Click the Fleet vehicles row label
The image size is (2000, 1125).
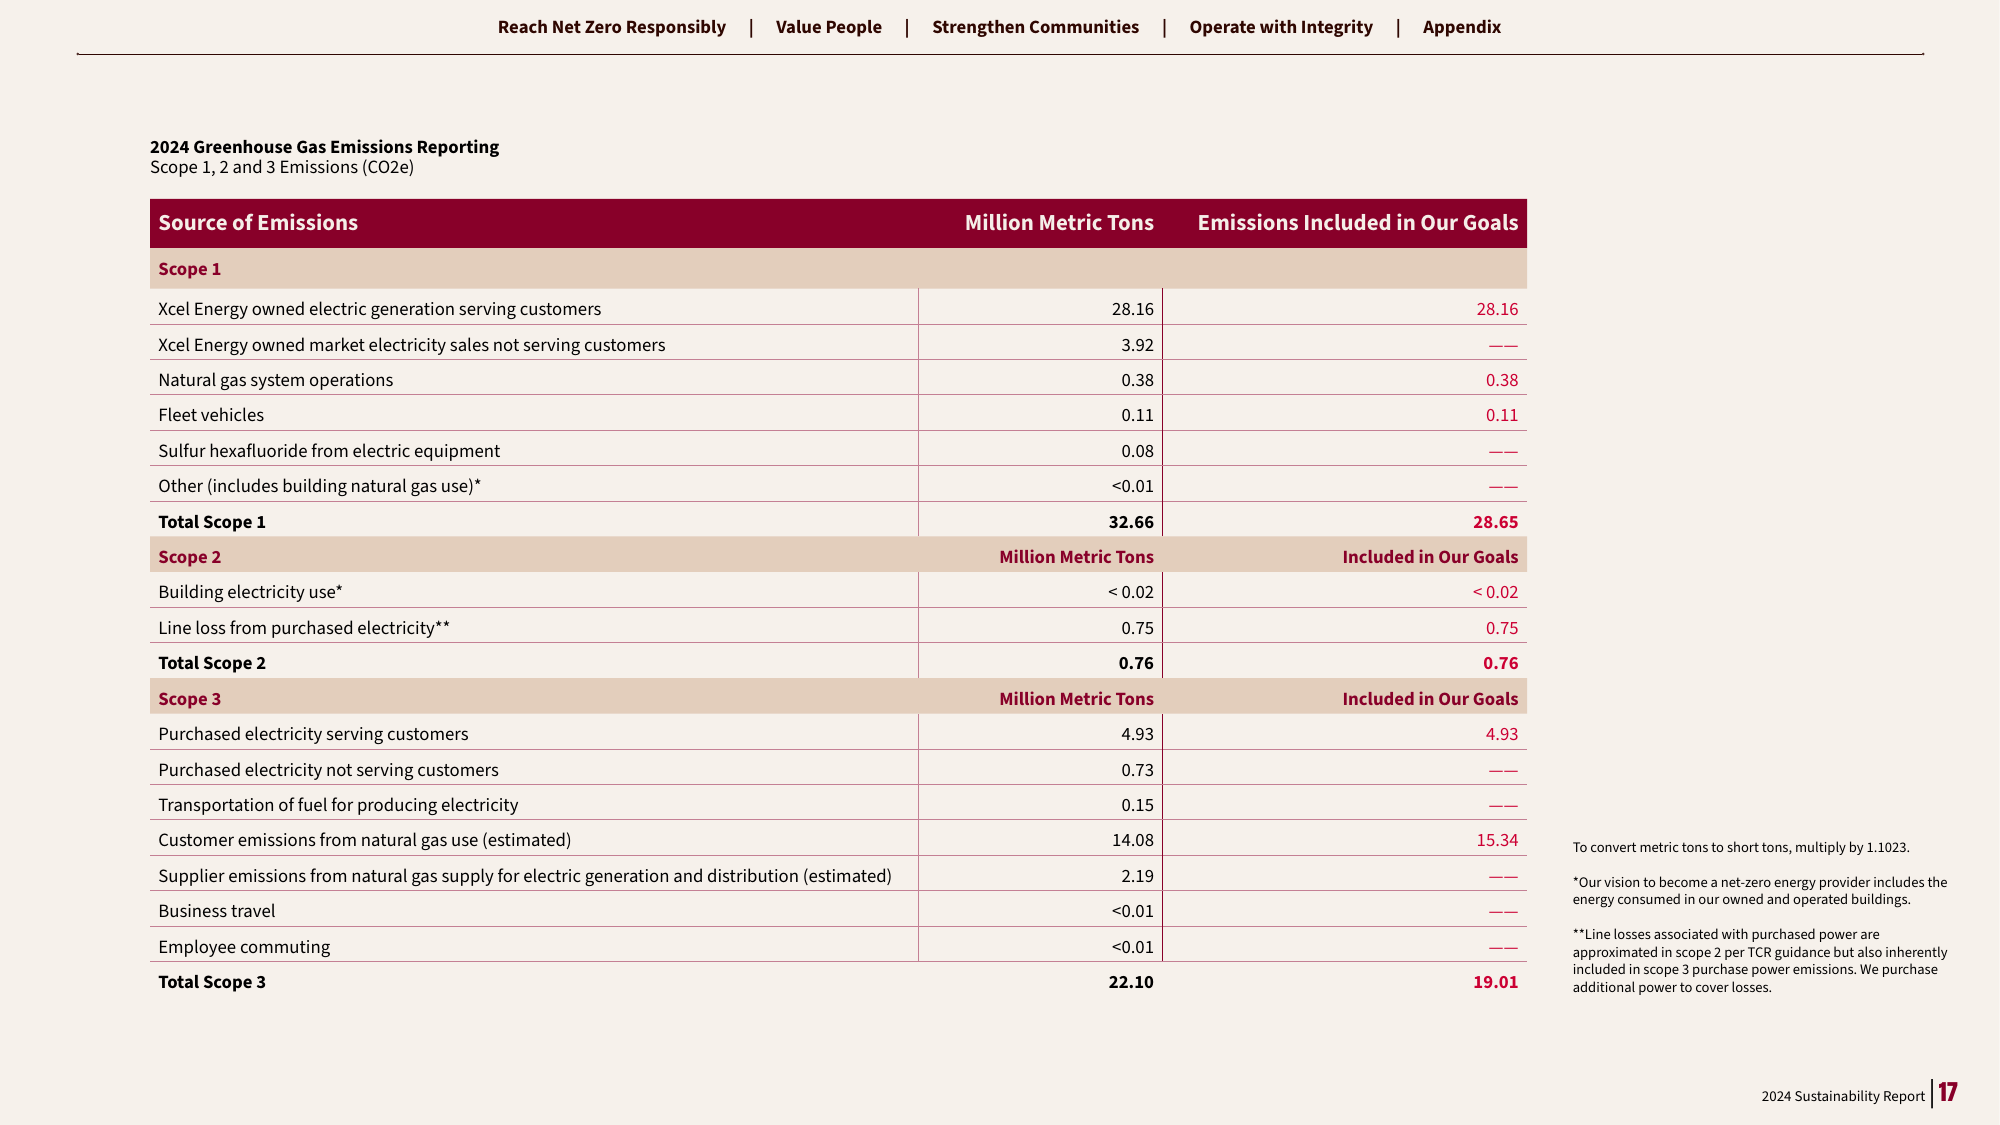tap(211, 415)
